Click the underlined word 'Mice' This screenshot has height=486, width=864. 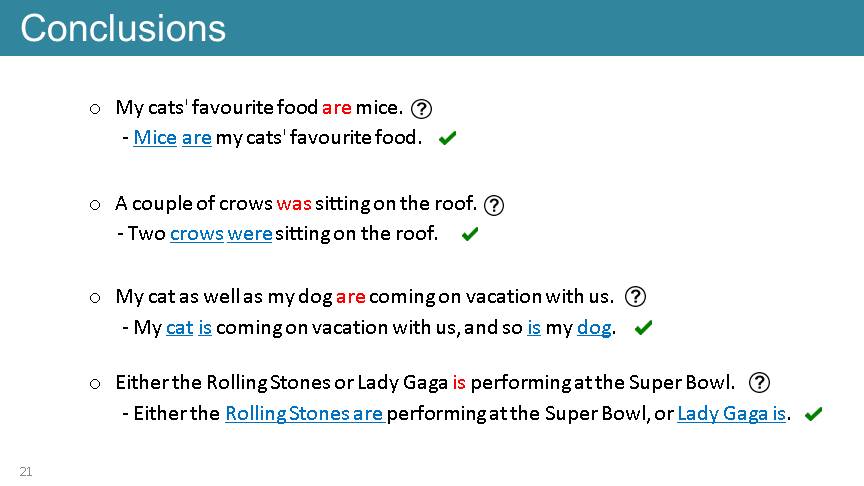(155, 138)
